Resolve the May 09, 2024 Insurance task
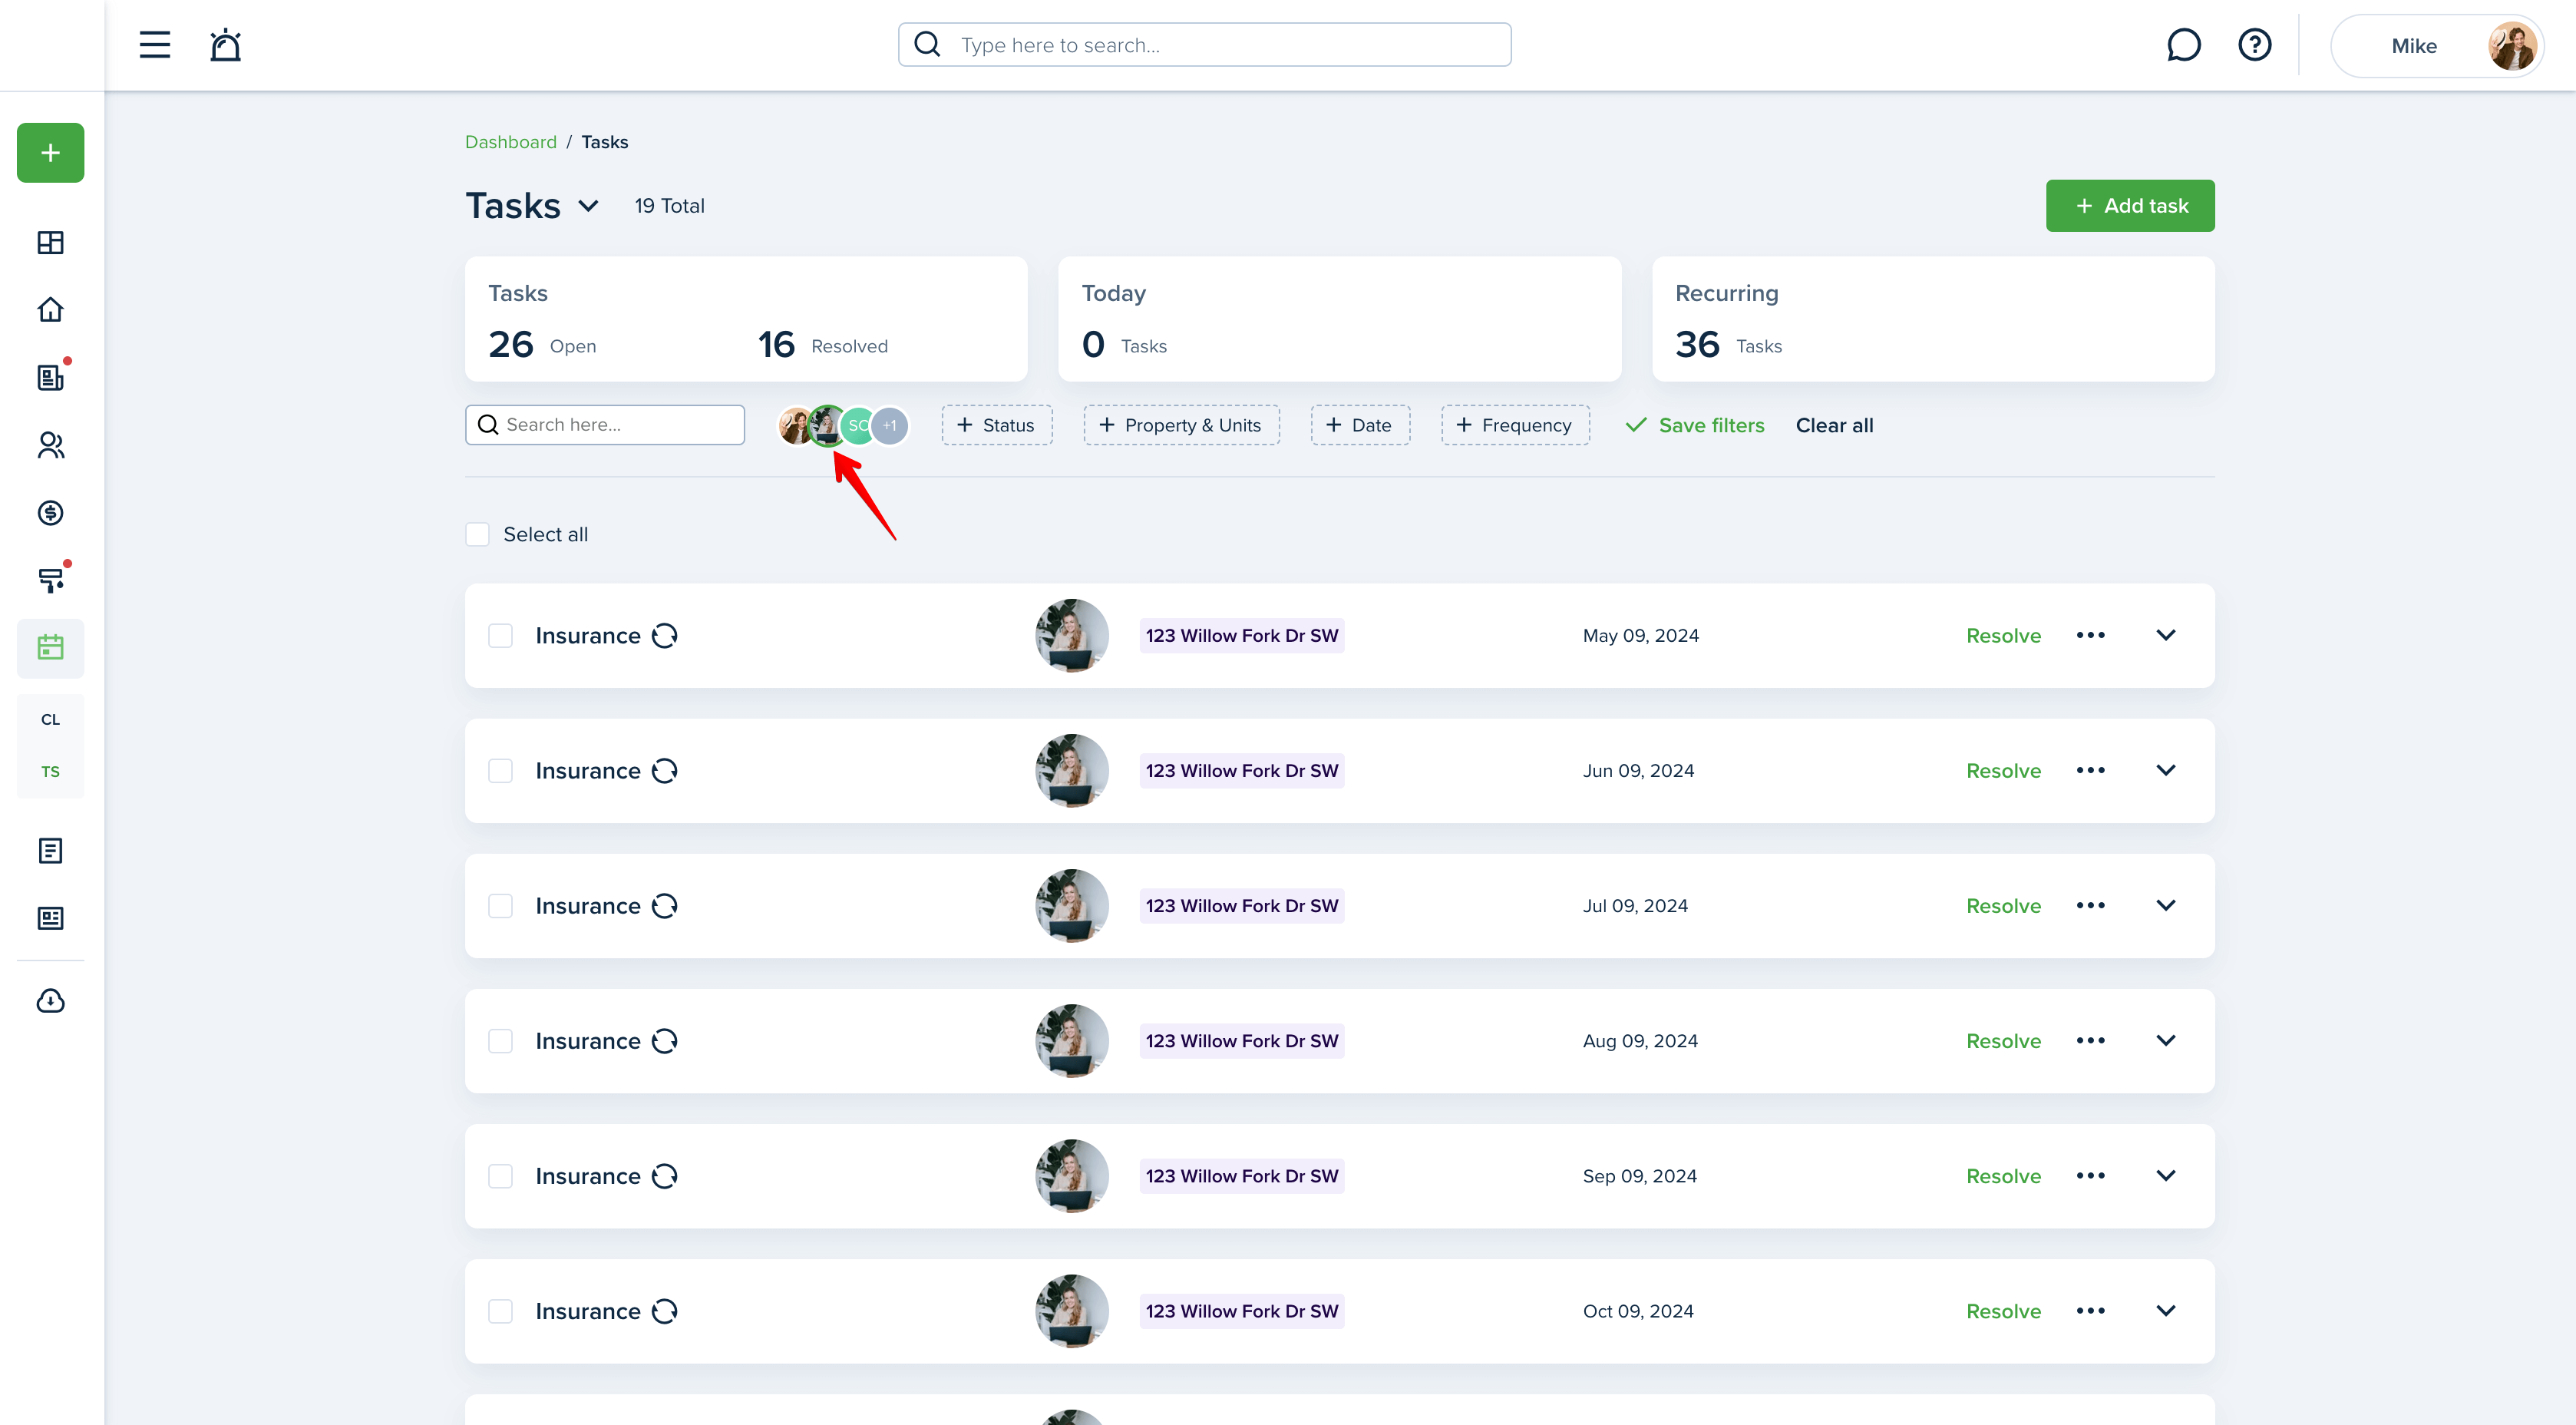 pos(2003,636)
